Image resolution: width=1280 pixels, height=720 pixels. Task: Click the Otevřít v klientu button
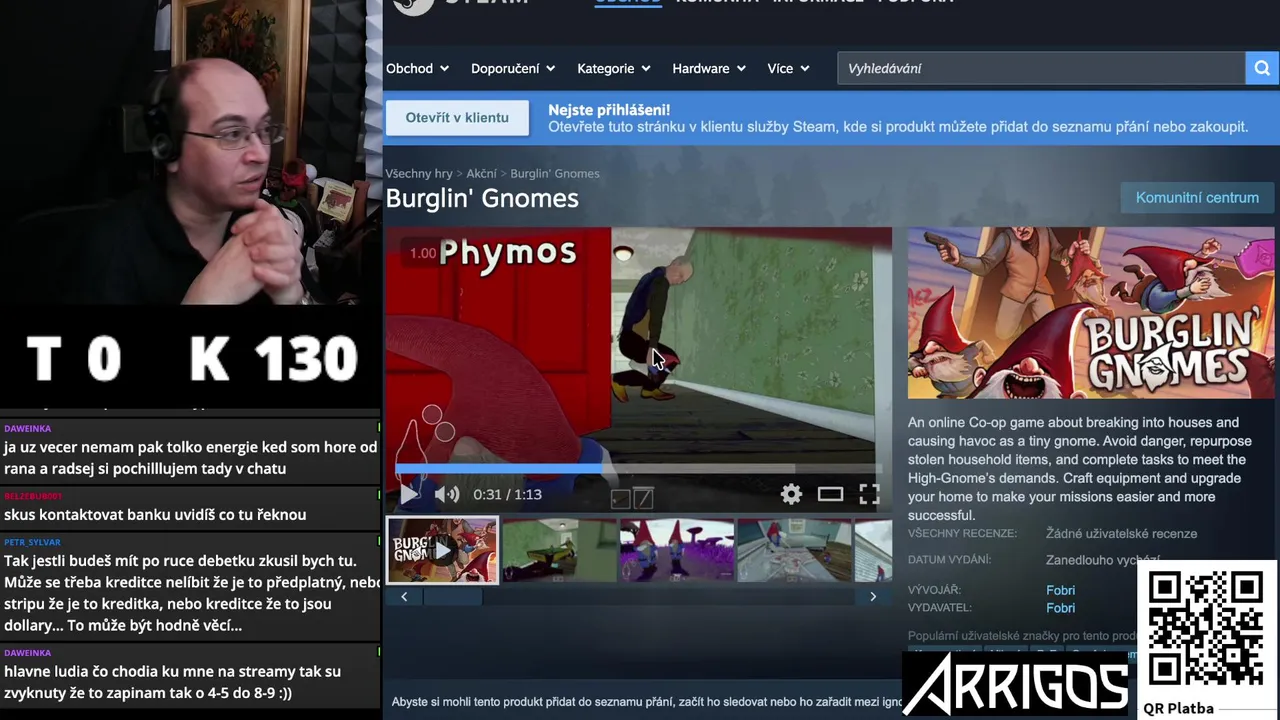457,117
